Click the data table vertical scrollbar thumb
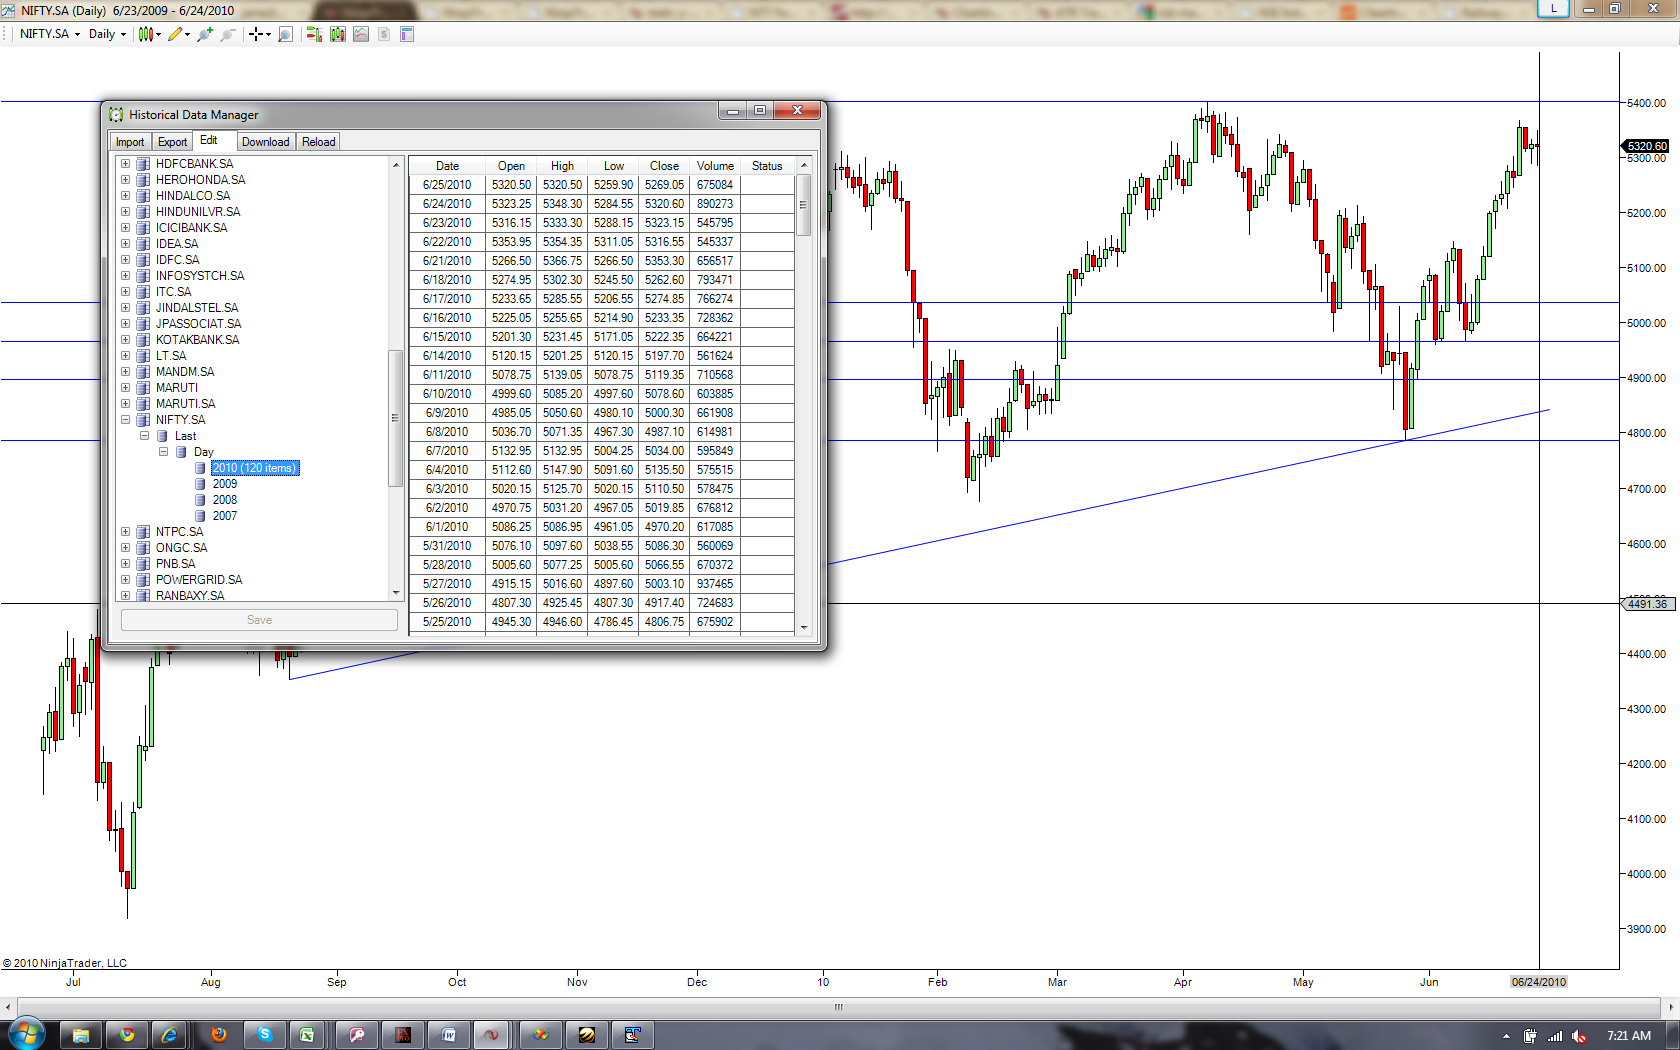This screenshot has width=1680, height=1050. coord(803,205)
